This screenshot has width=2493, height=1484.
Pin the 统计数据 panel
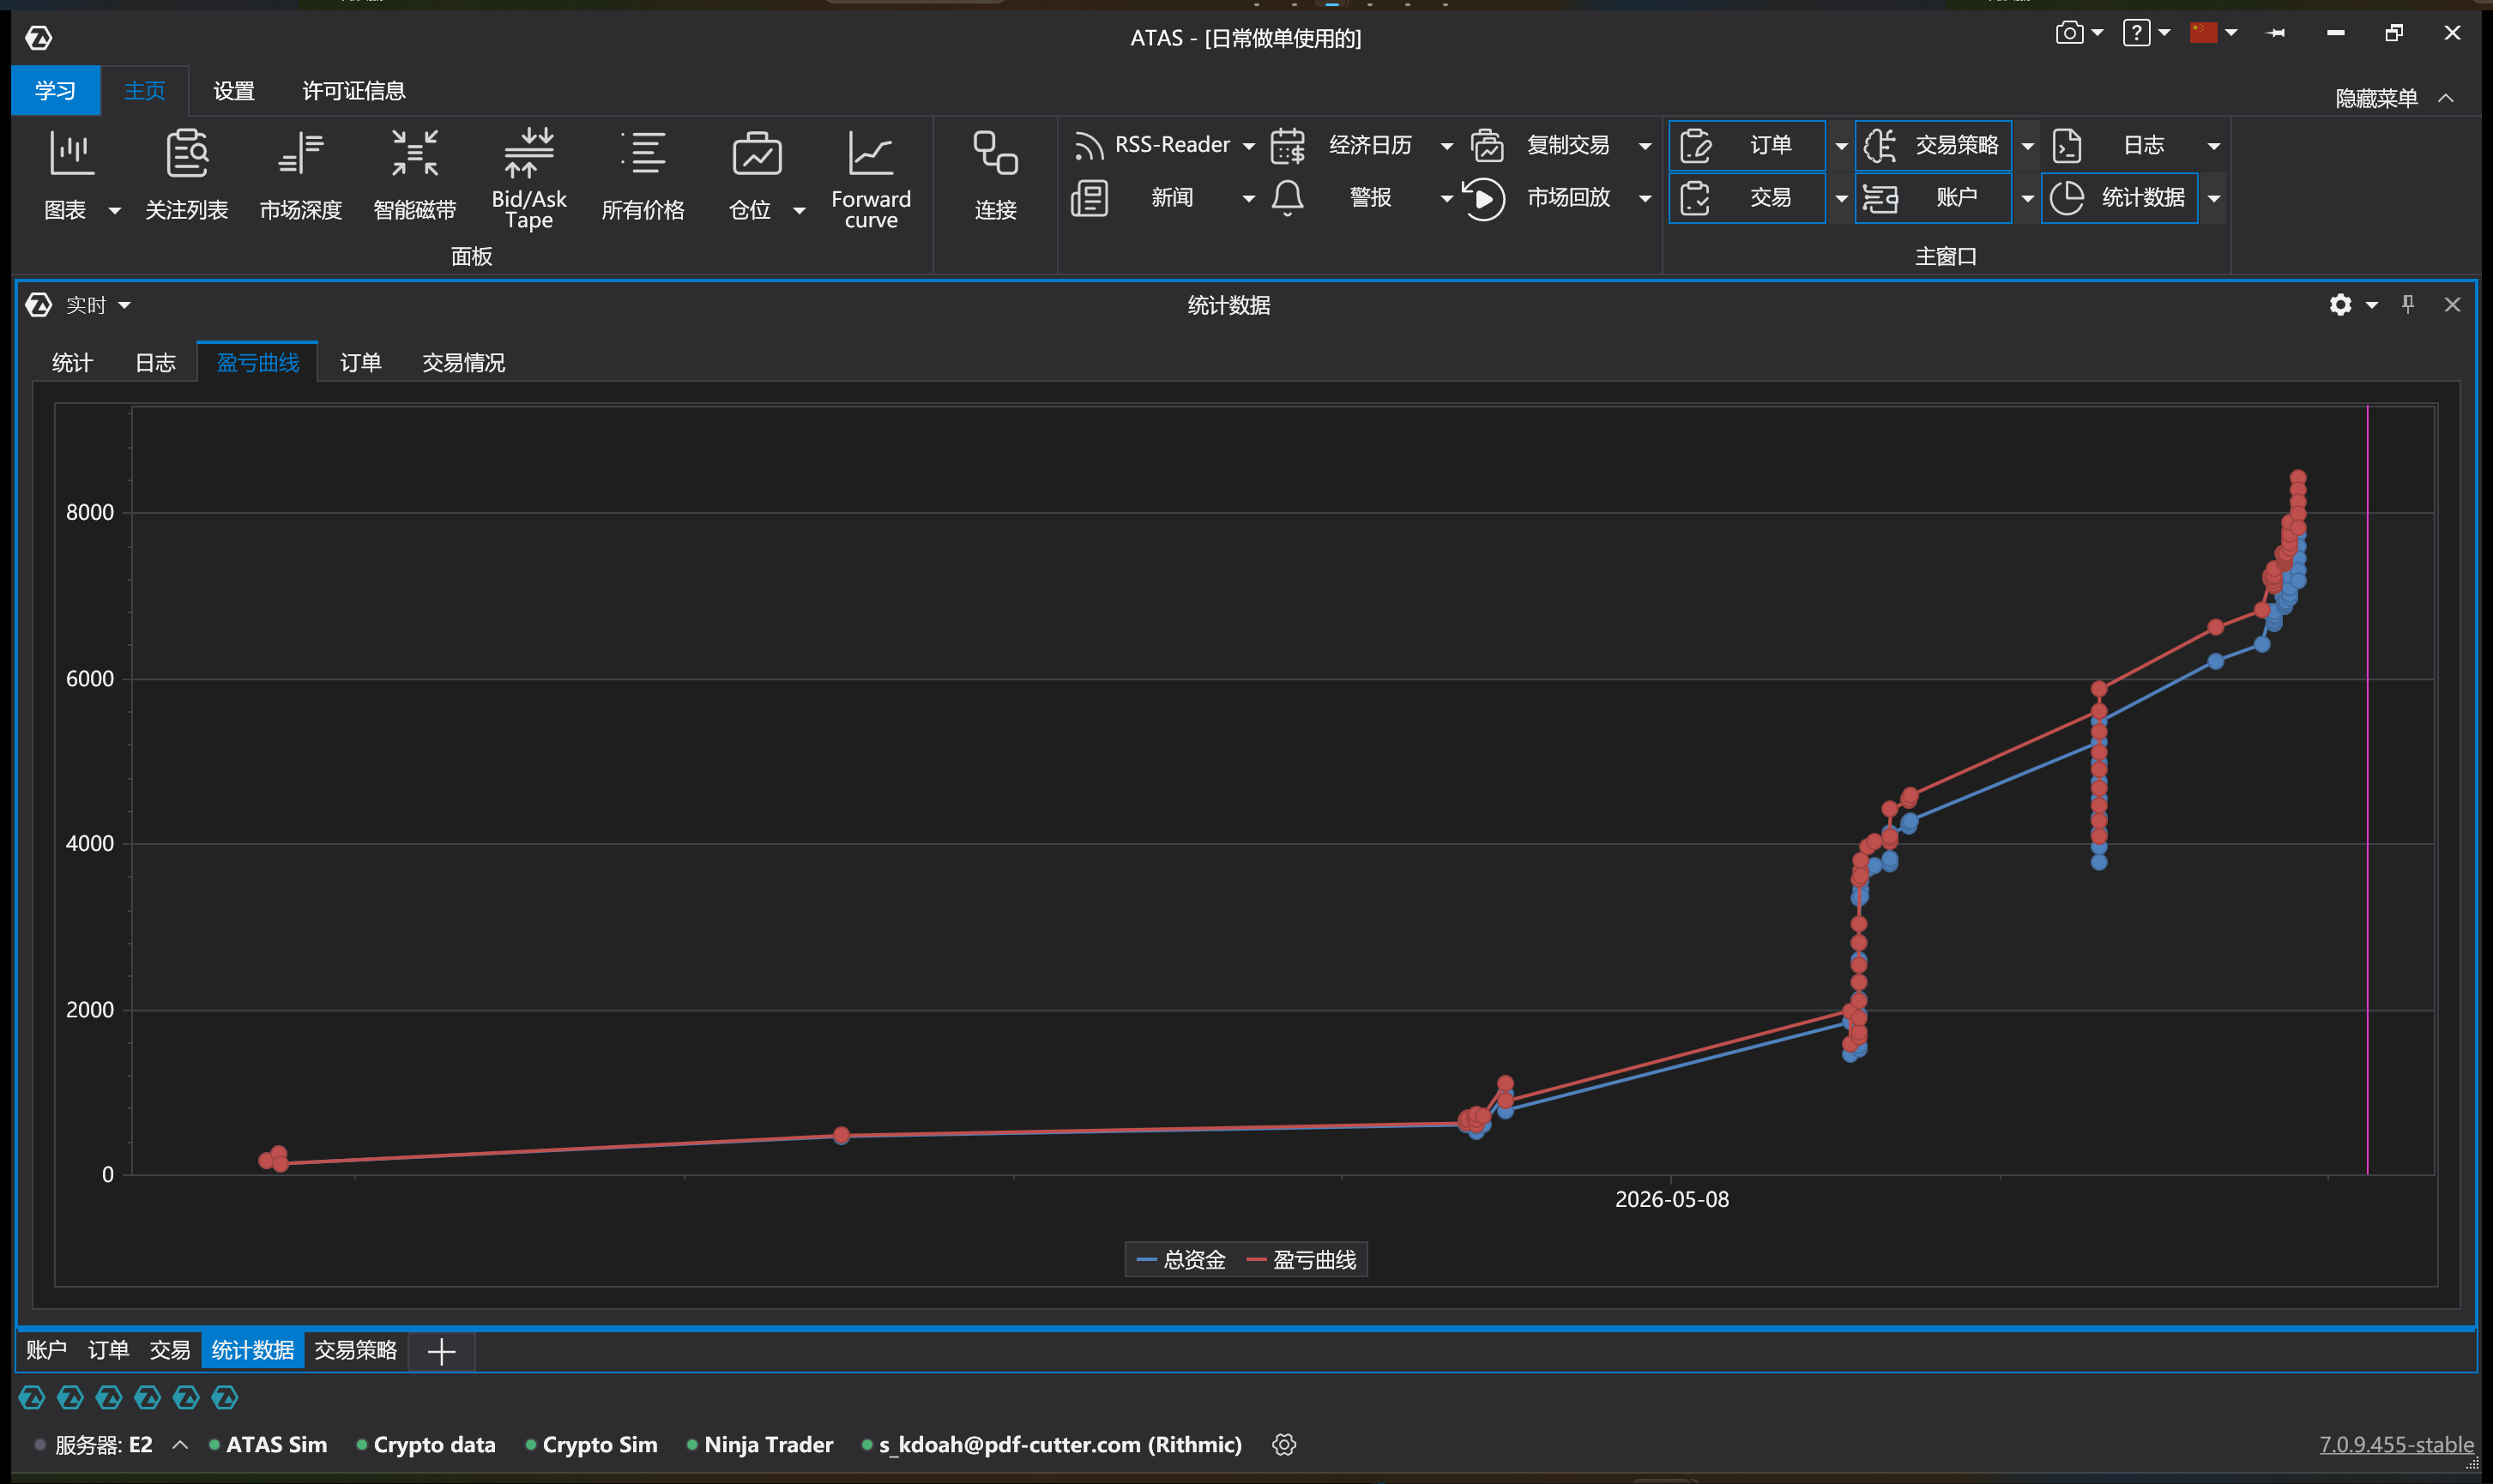[x=2408, y=304]
